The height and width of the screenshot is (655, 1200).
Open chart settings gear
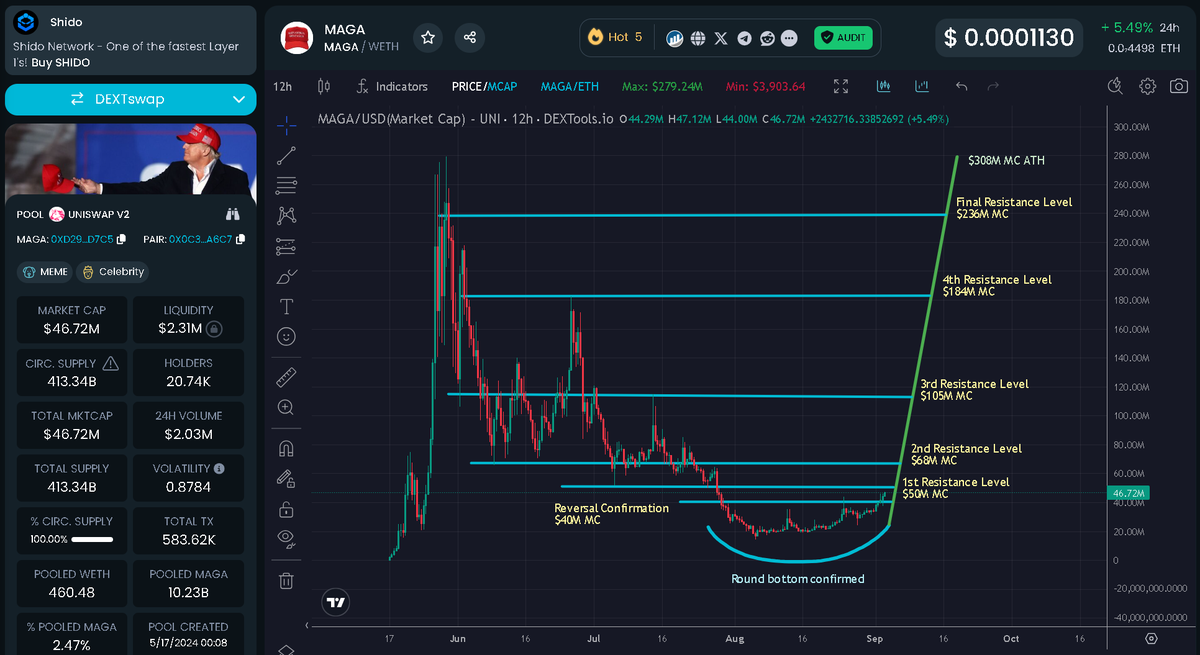1148,87
